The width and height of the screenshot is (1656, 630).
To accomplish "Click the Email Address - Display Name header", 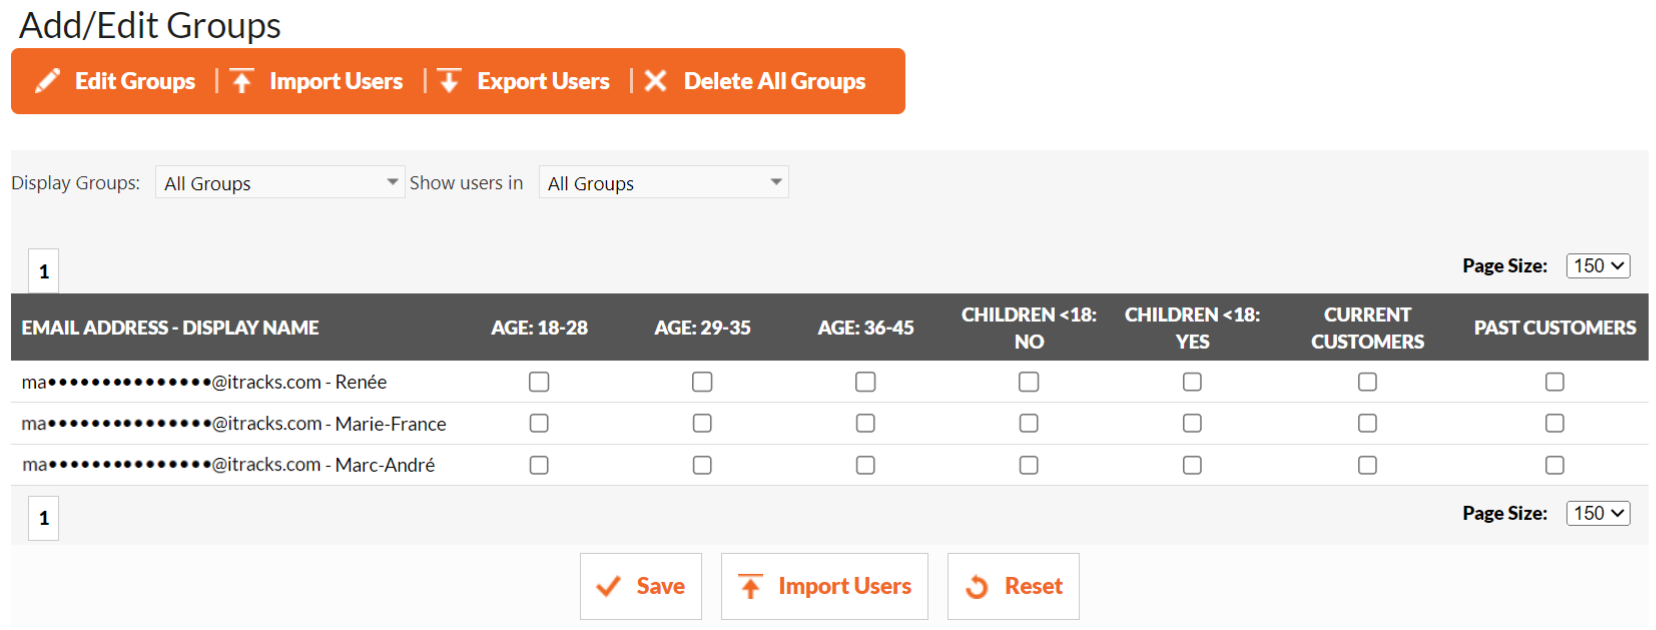I will click(170, 328).
